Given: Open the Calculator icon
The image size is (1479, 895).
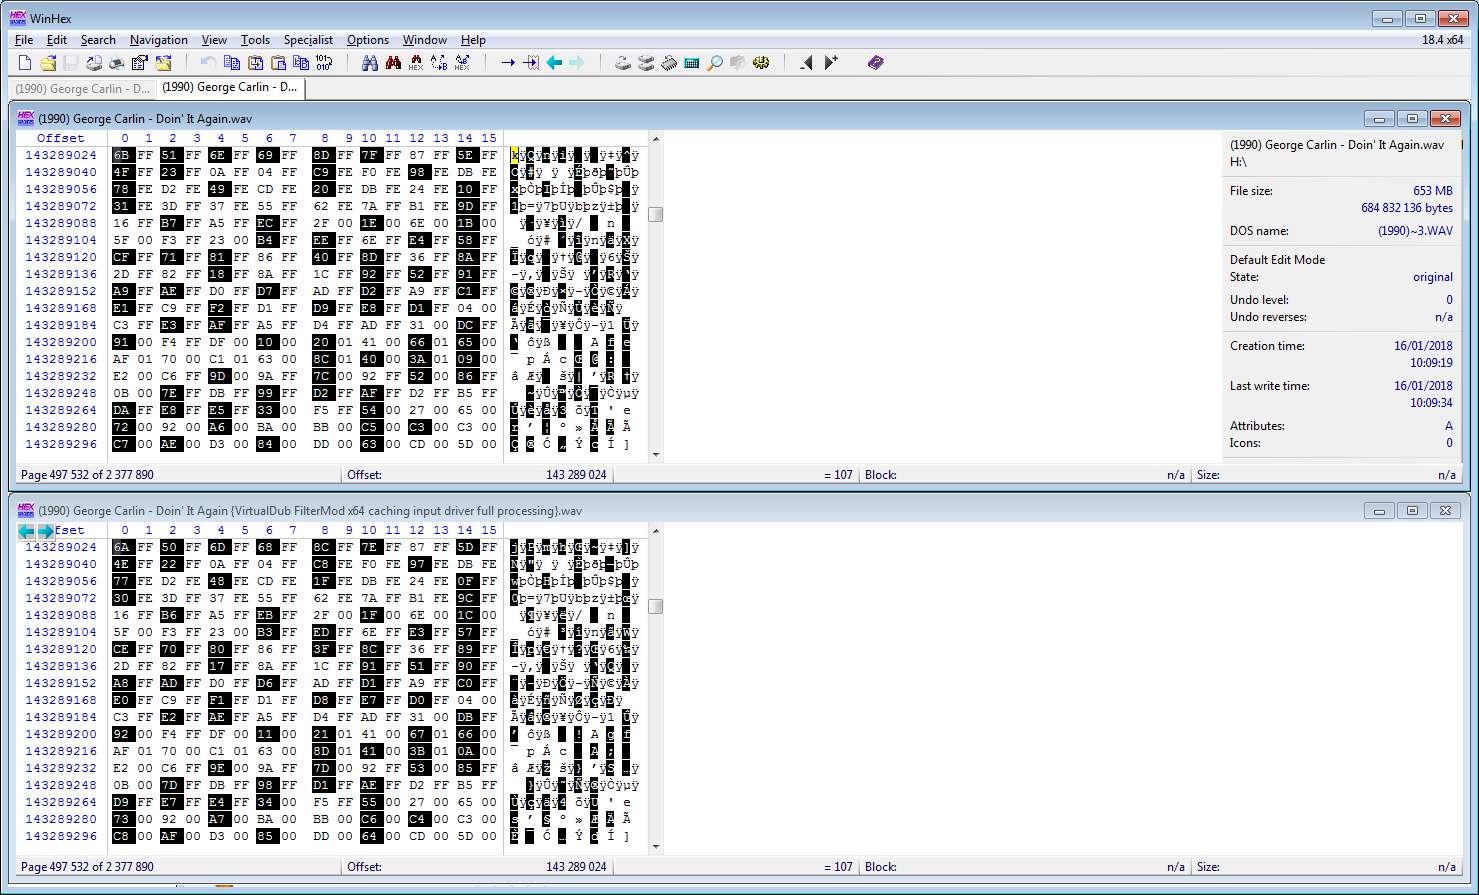Looking at the screenshot, I should pyautogui.click(x=692, y=63).
